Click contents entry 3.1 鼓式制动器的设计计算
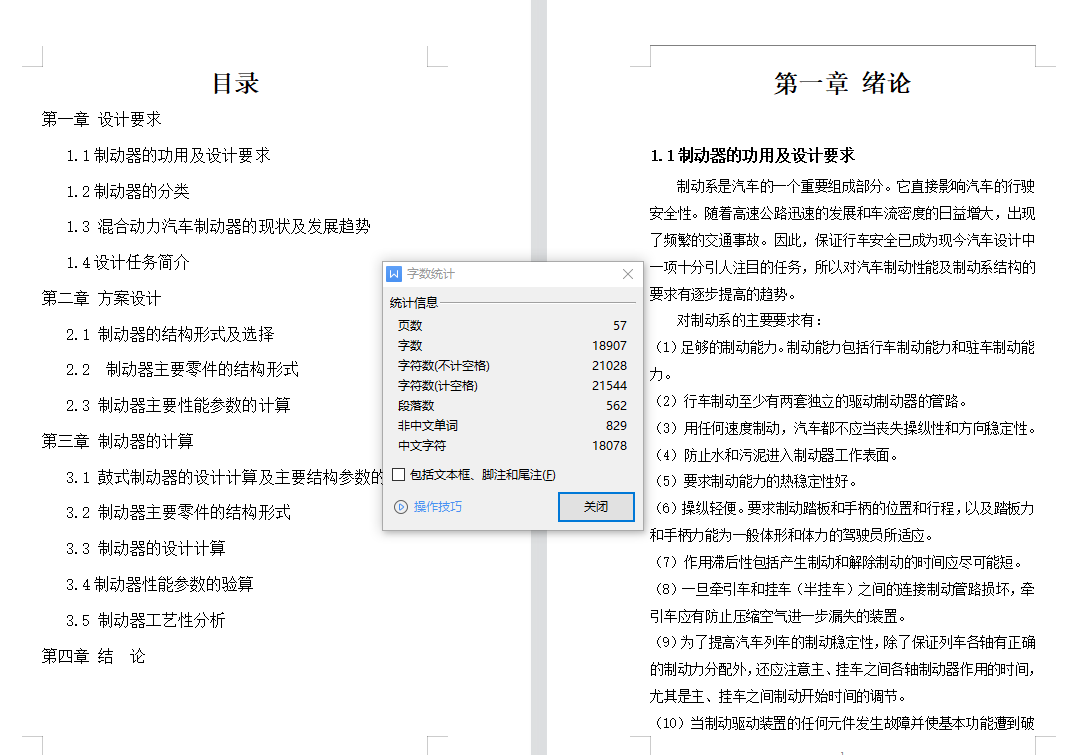1073x755 pixels. pos(224,477)
